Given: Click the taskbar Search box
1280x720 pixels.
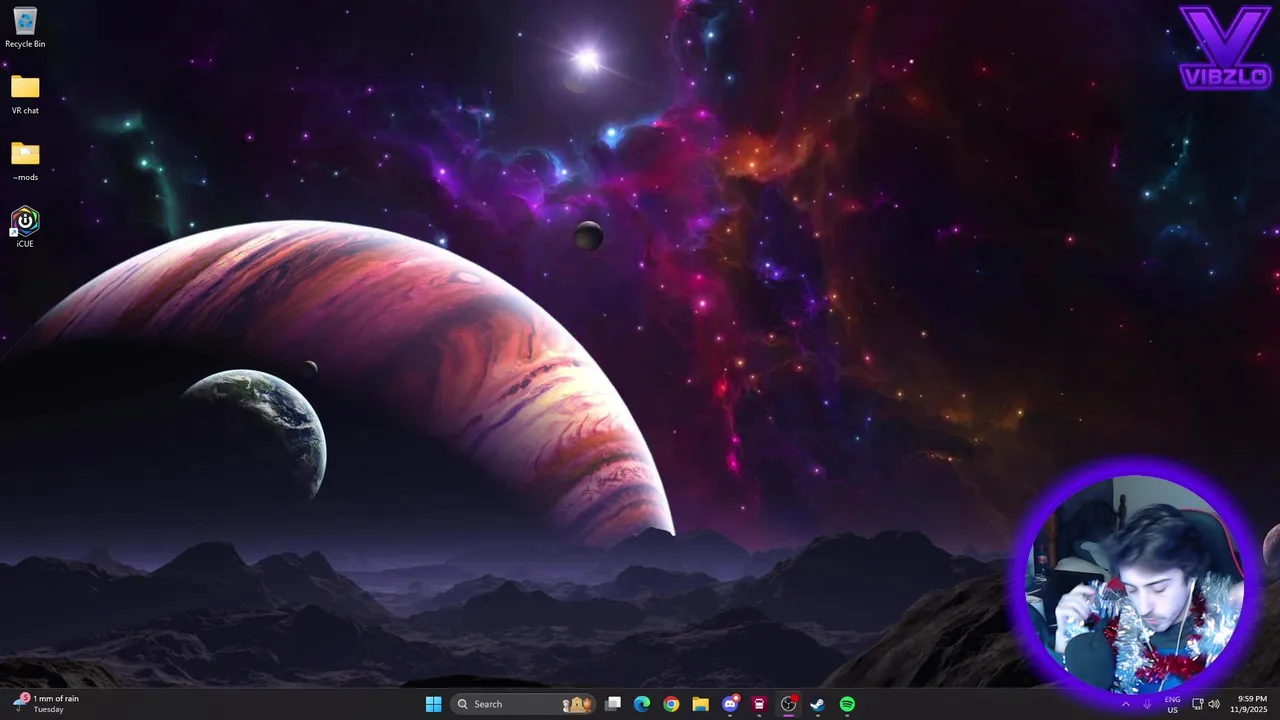Looking at the screenshot, I should point(524,704).
